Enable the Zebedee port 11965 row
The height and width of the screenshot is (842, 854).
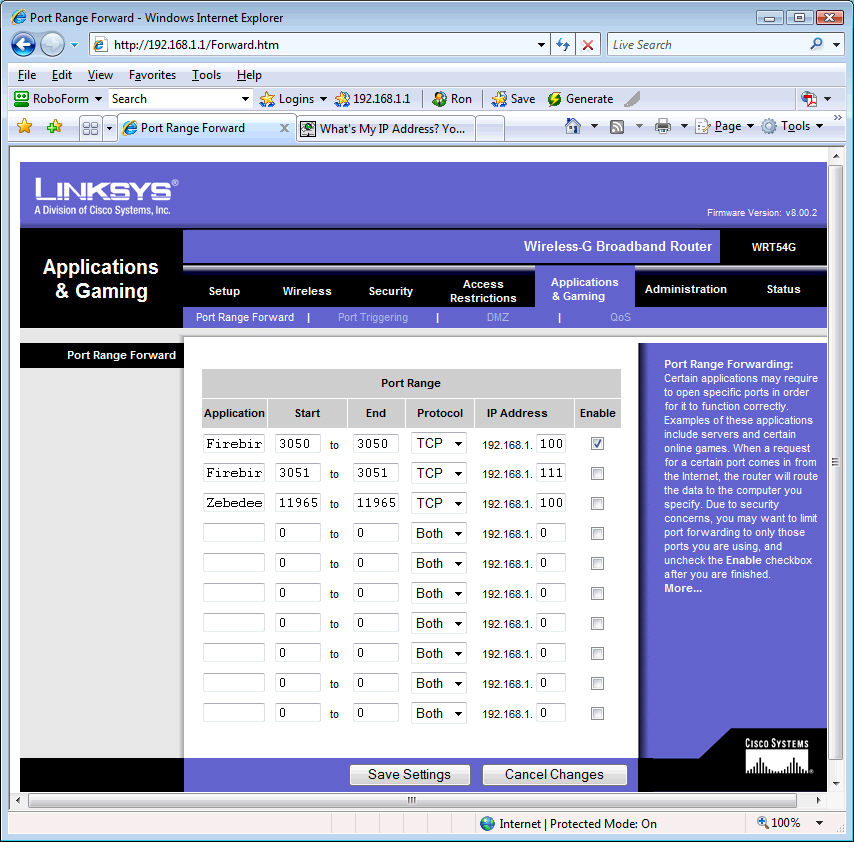pos(597,504)
